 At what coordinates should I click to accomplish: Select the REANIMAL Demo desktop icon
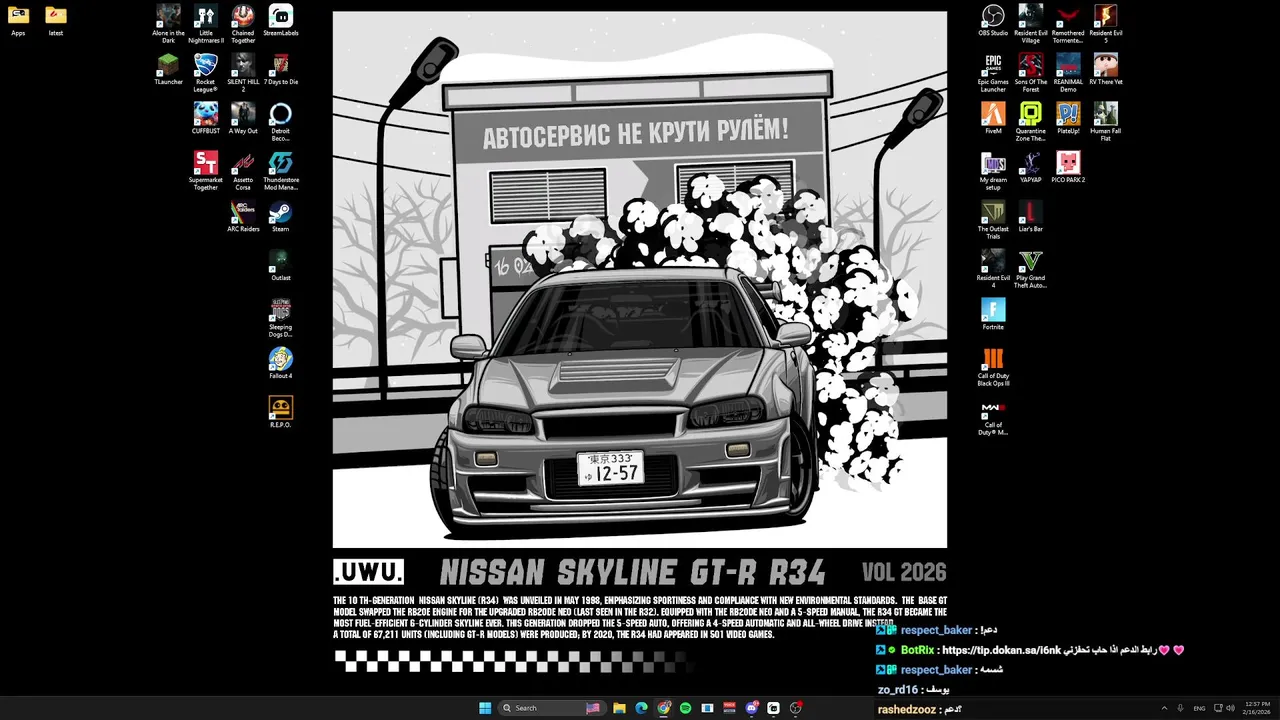pos(1068,73)
